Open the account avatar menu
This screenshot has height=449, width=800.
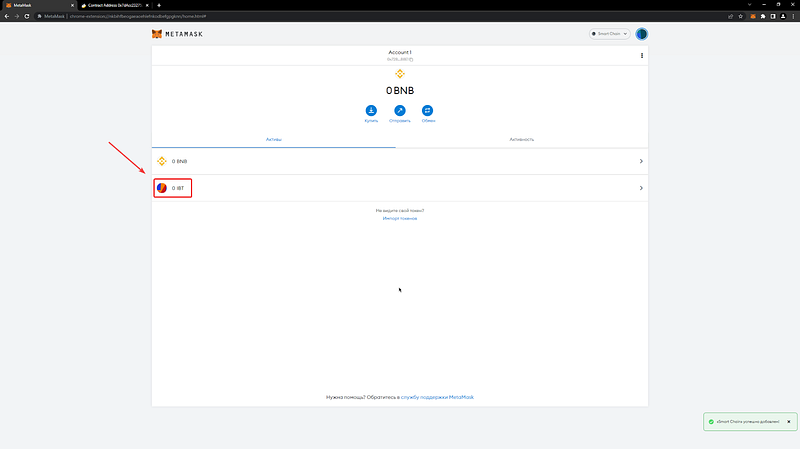[x=641, y=34]
